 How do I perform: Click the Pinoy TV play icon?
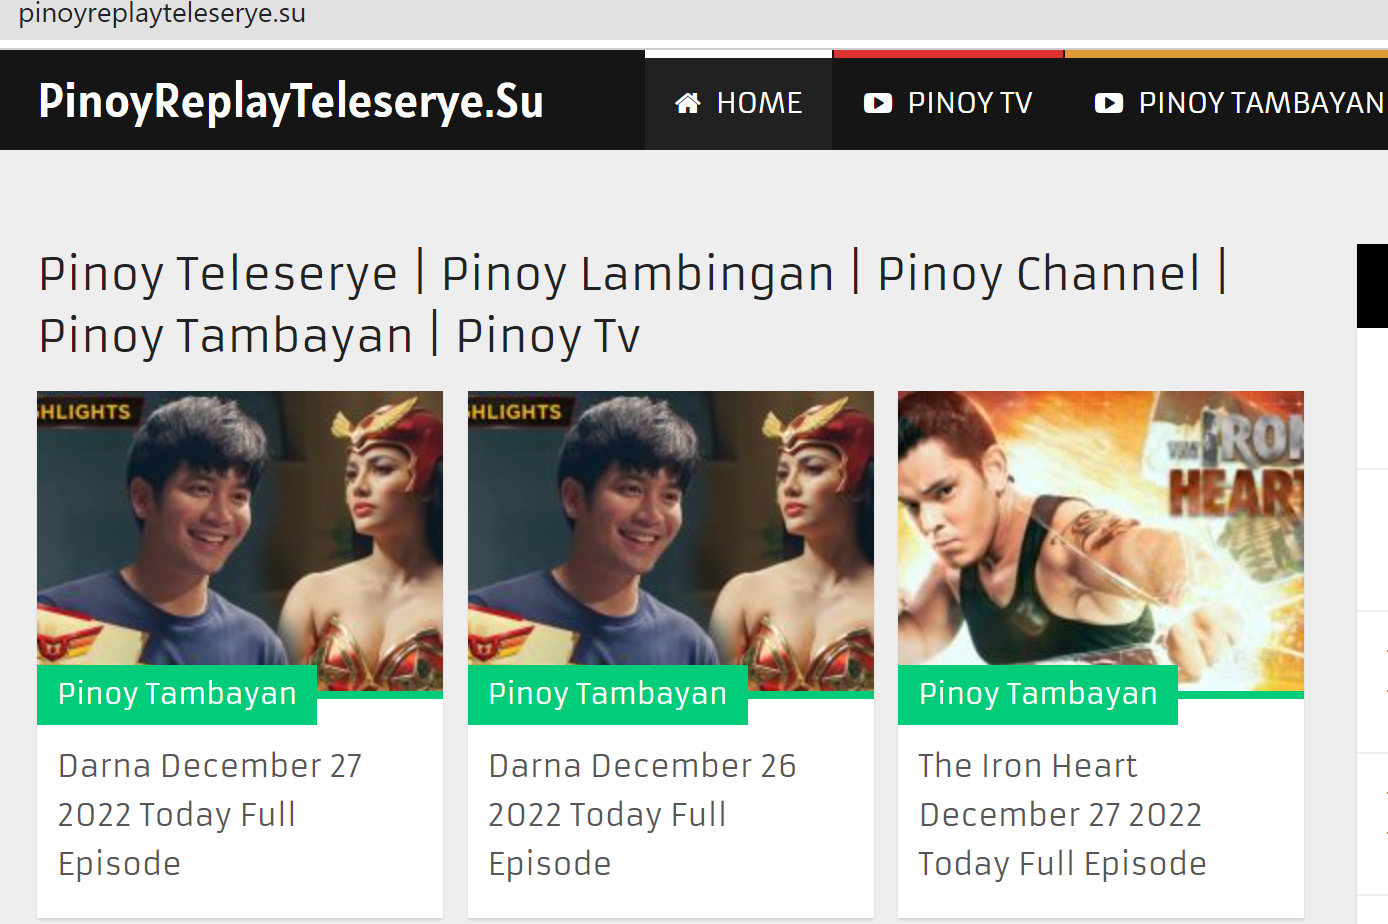click(878, 103)
